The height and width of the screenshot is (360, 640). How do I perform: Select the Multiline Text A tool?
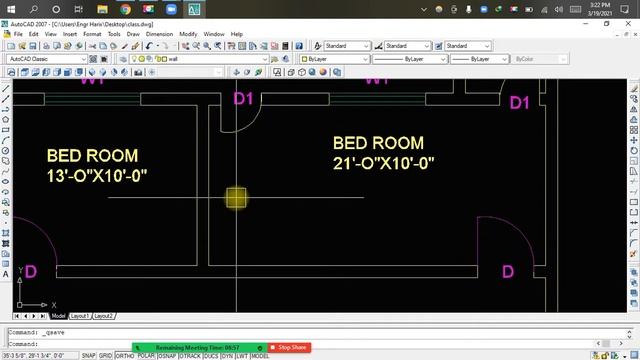[x=6, y=274]
